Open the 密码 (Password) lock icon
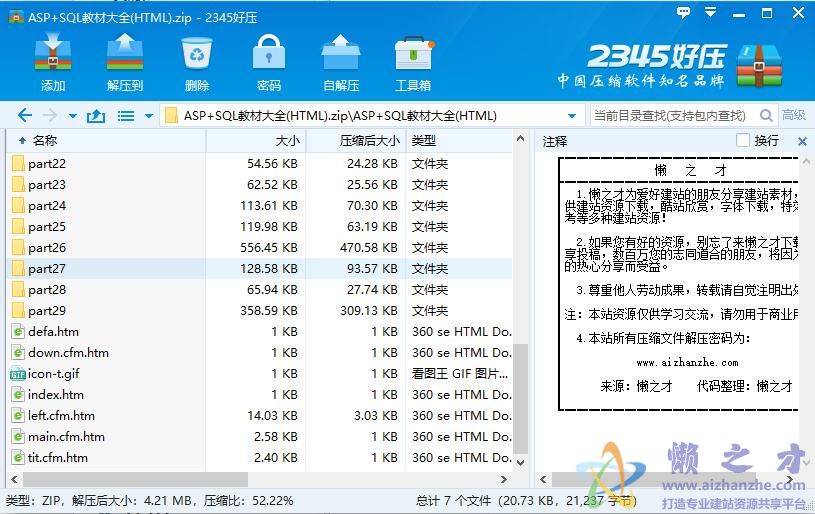 [269, 52]
